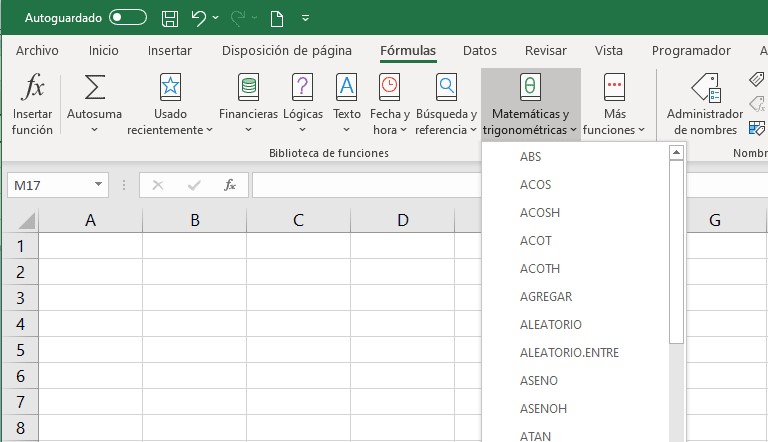Viewport: 768px width, 442px height.
Task: Open the Autosuma sigma button
Action: pyautogui.click(x=94, y=89)
